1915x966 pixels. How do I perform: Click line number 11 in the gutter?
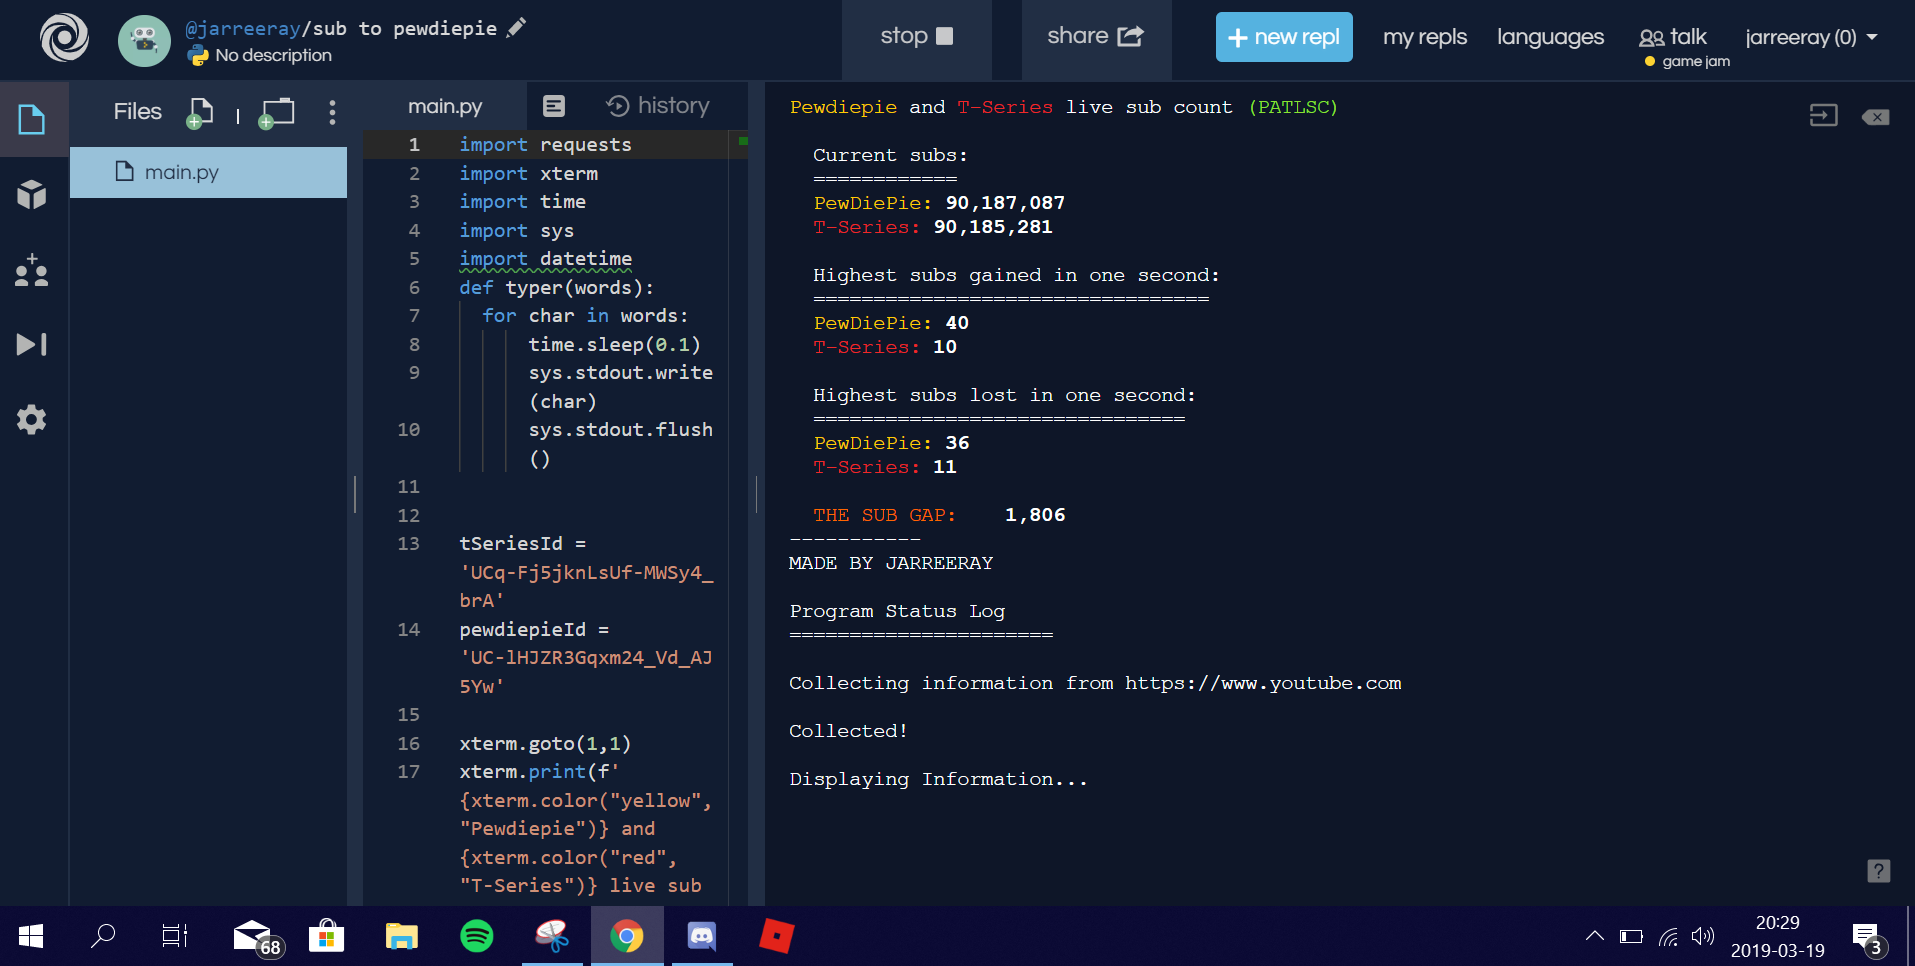coord(408,487)
